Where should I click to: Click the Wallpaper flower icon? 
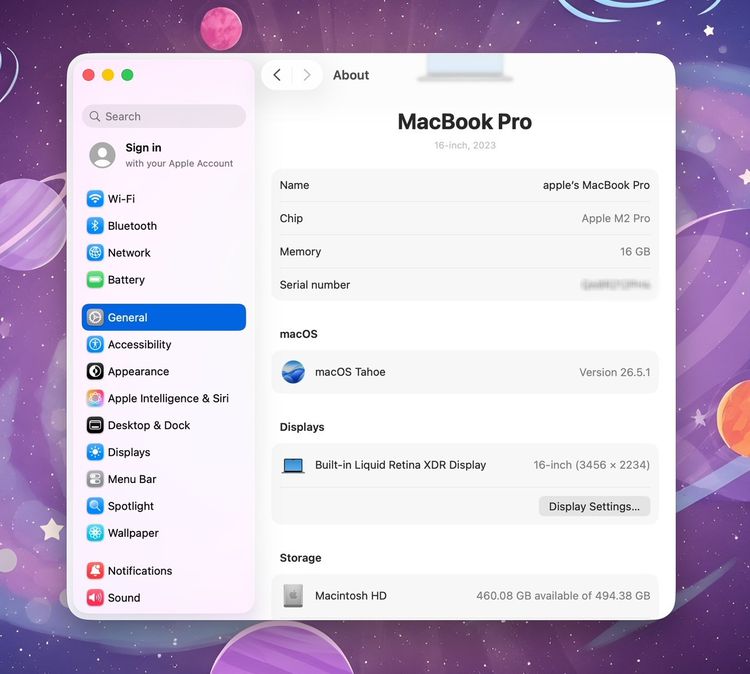[x=95, y=533]
